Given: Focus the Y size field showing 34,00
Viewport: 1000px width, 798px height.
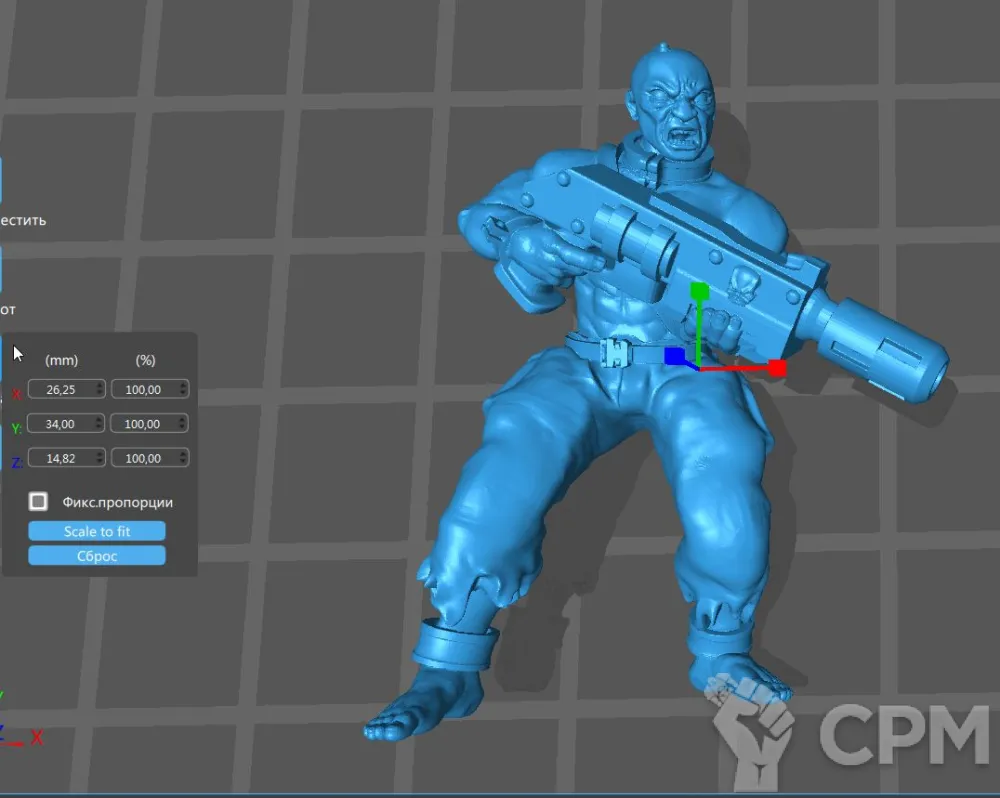Looking at the screenshot, I should (x=62, y=424).
